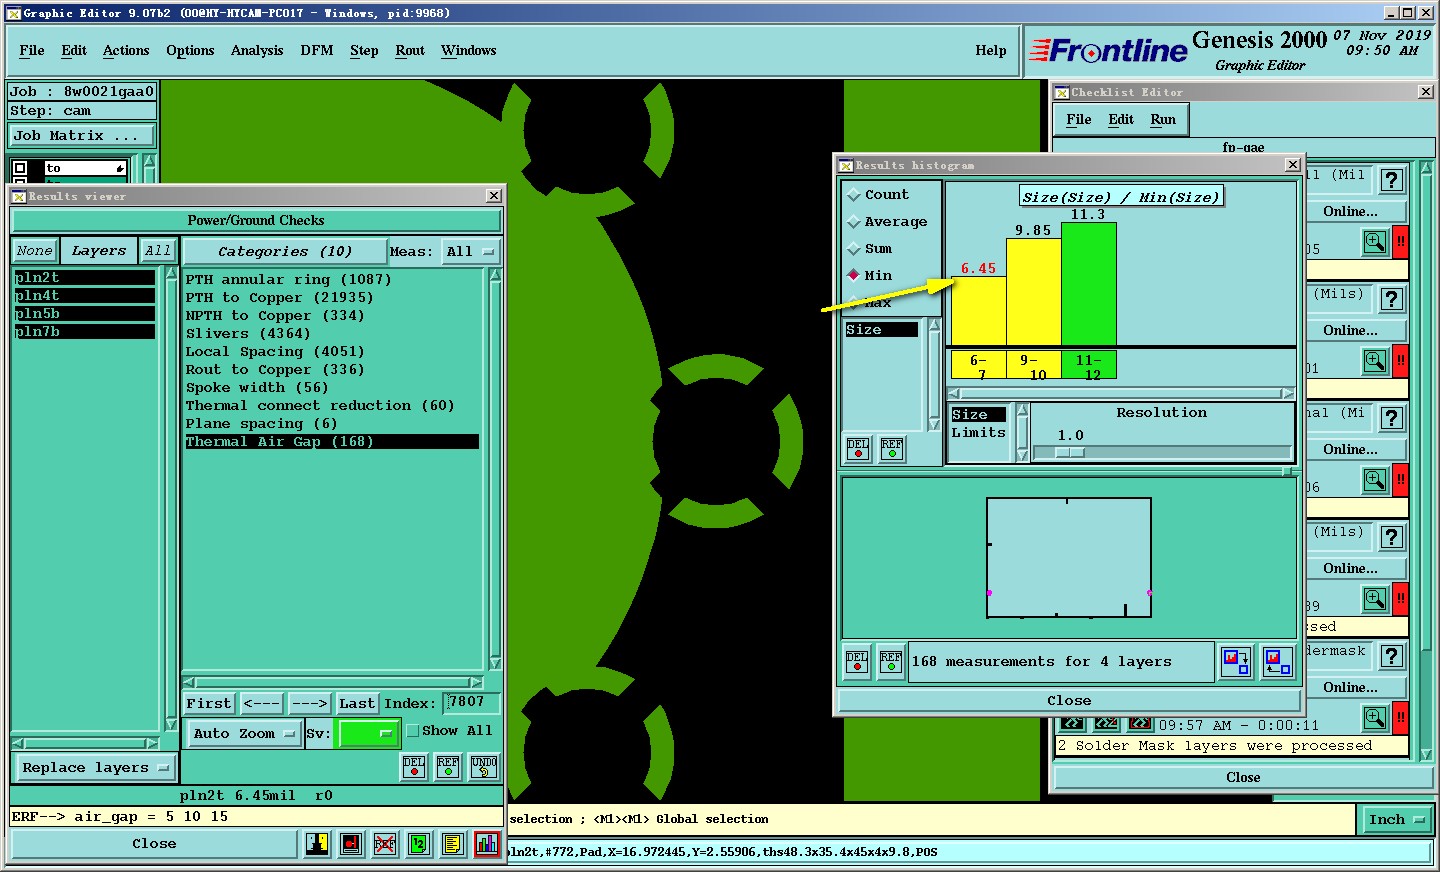The image size is (1440, 872).
Task: Toggle the All button beside Layers
Action: coord(157,251)
